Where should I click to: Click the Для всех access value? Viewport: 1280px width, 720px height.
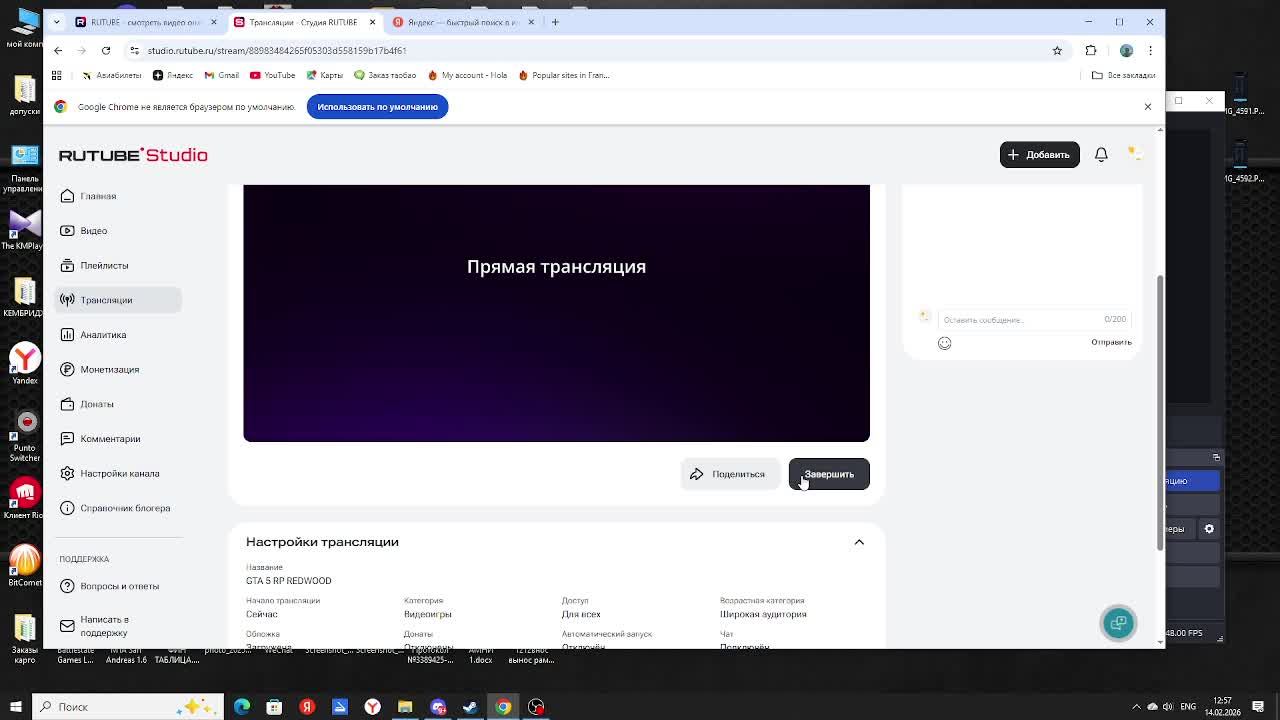(x=581, y=614)
